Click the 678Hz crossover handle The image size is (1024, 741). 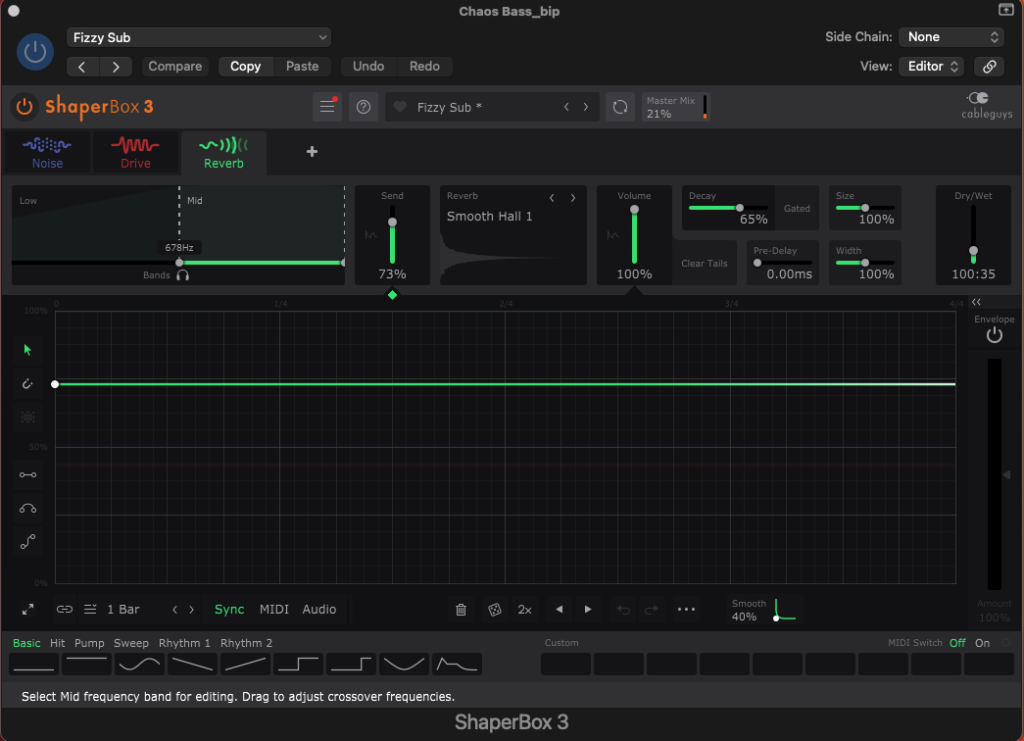[180, 262]
